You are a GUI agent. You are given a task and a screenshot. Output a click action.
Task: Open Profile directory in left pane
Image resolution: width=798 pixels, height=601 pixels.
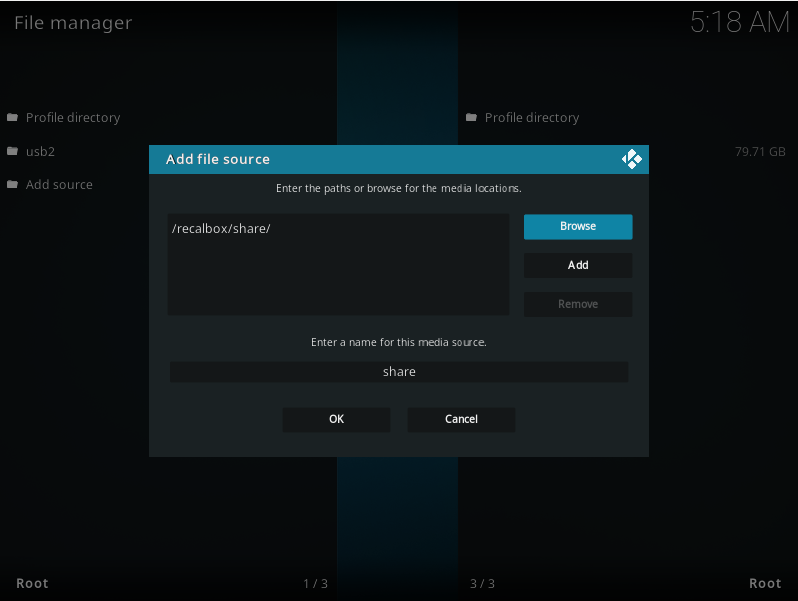coord(73,118)
